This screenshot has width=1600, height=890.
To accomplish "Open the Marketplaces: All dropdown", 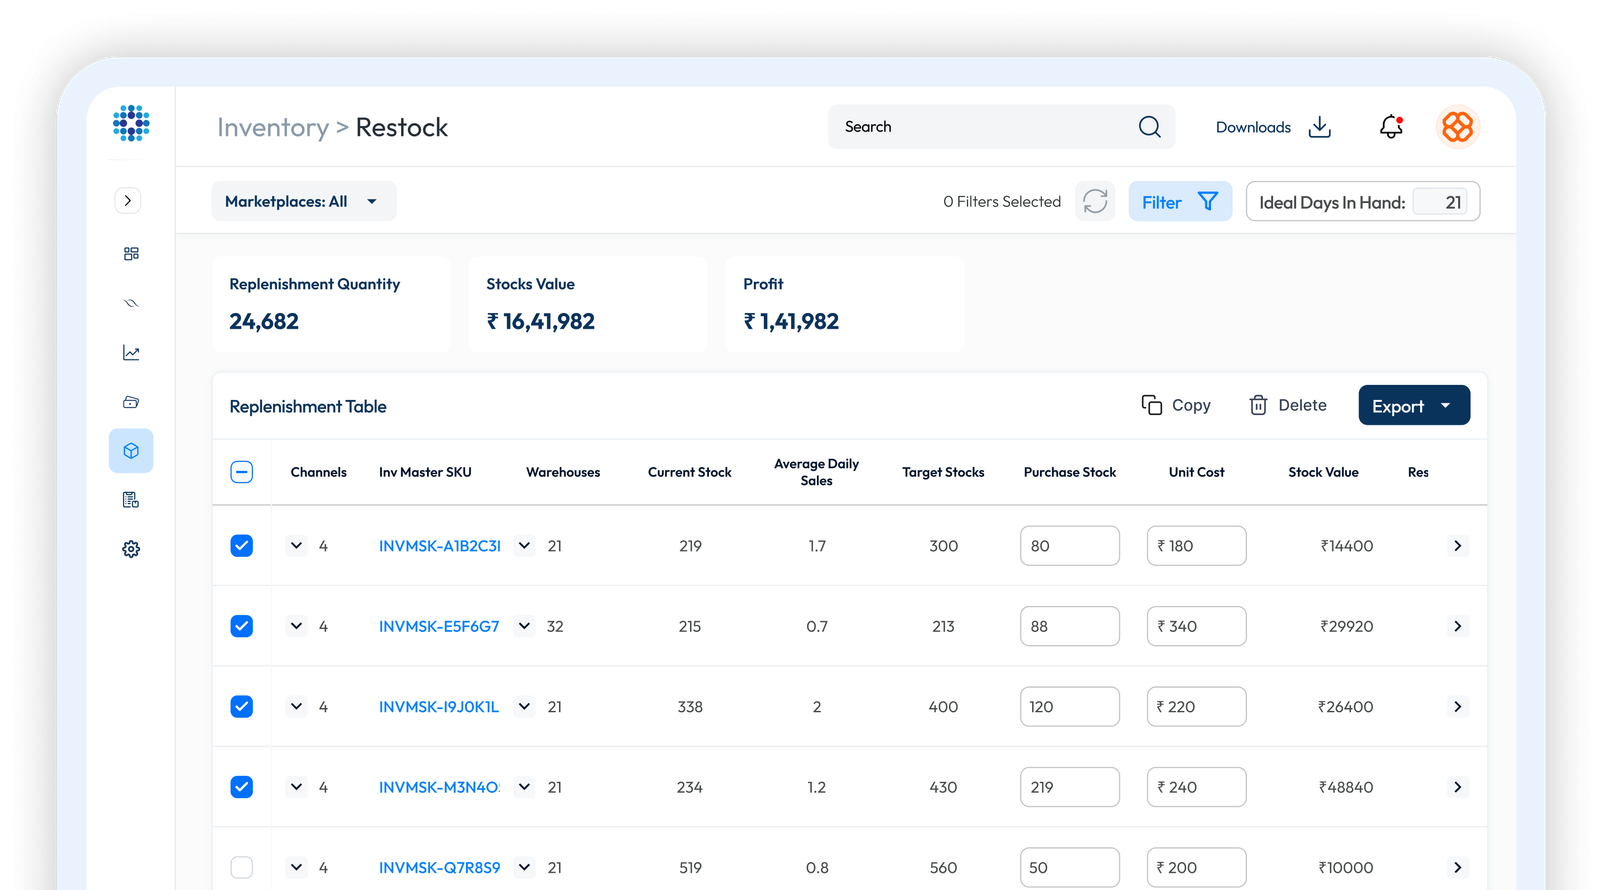I will click(303, 201).
